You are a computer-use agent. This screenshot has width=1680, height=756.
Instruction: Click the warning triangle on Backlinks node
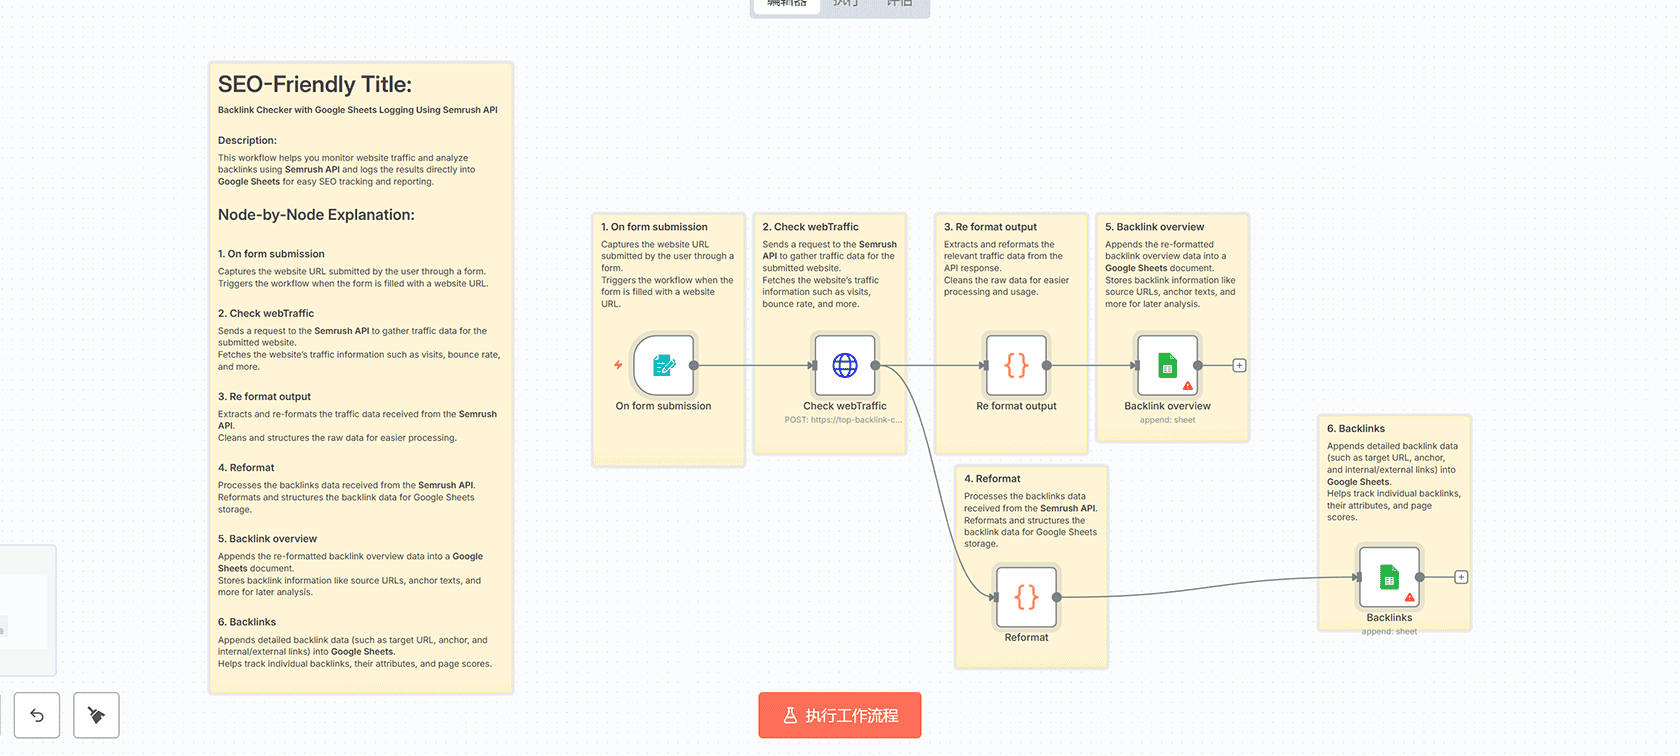pyautogui.click(x=1410, y=598)
